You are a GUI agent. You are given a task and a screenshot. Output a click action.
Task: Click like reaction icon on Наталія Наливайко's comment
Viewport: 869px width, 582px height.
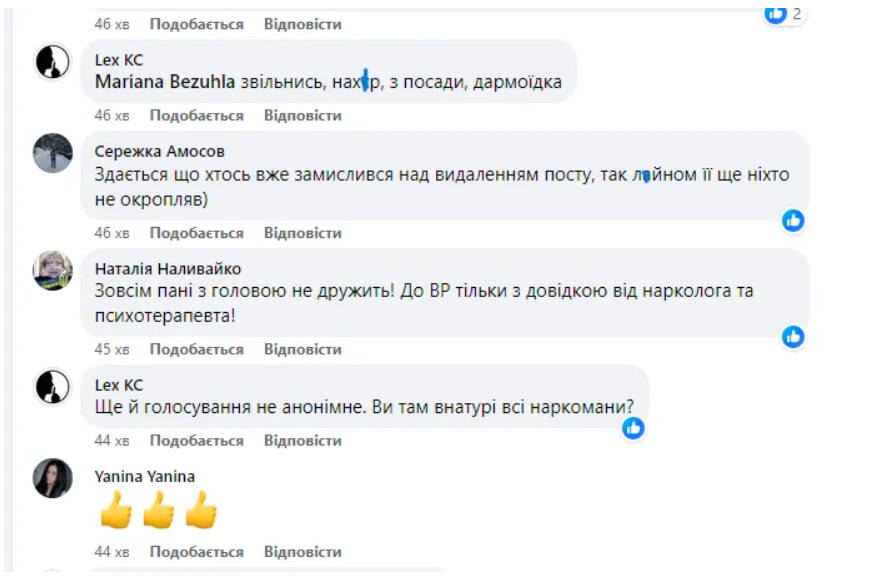pos(793,337)
